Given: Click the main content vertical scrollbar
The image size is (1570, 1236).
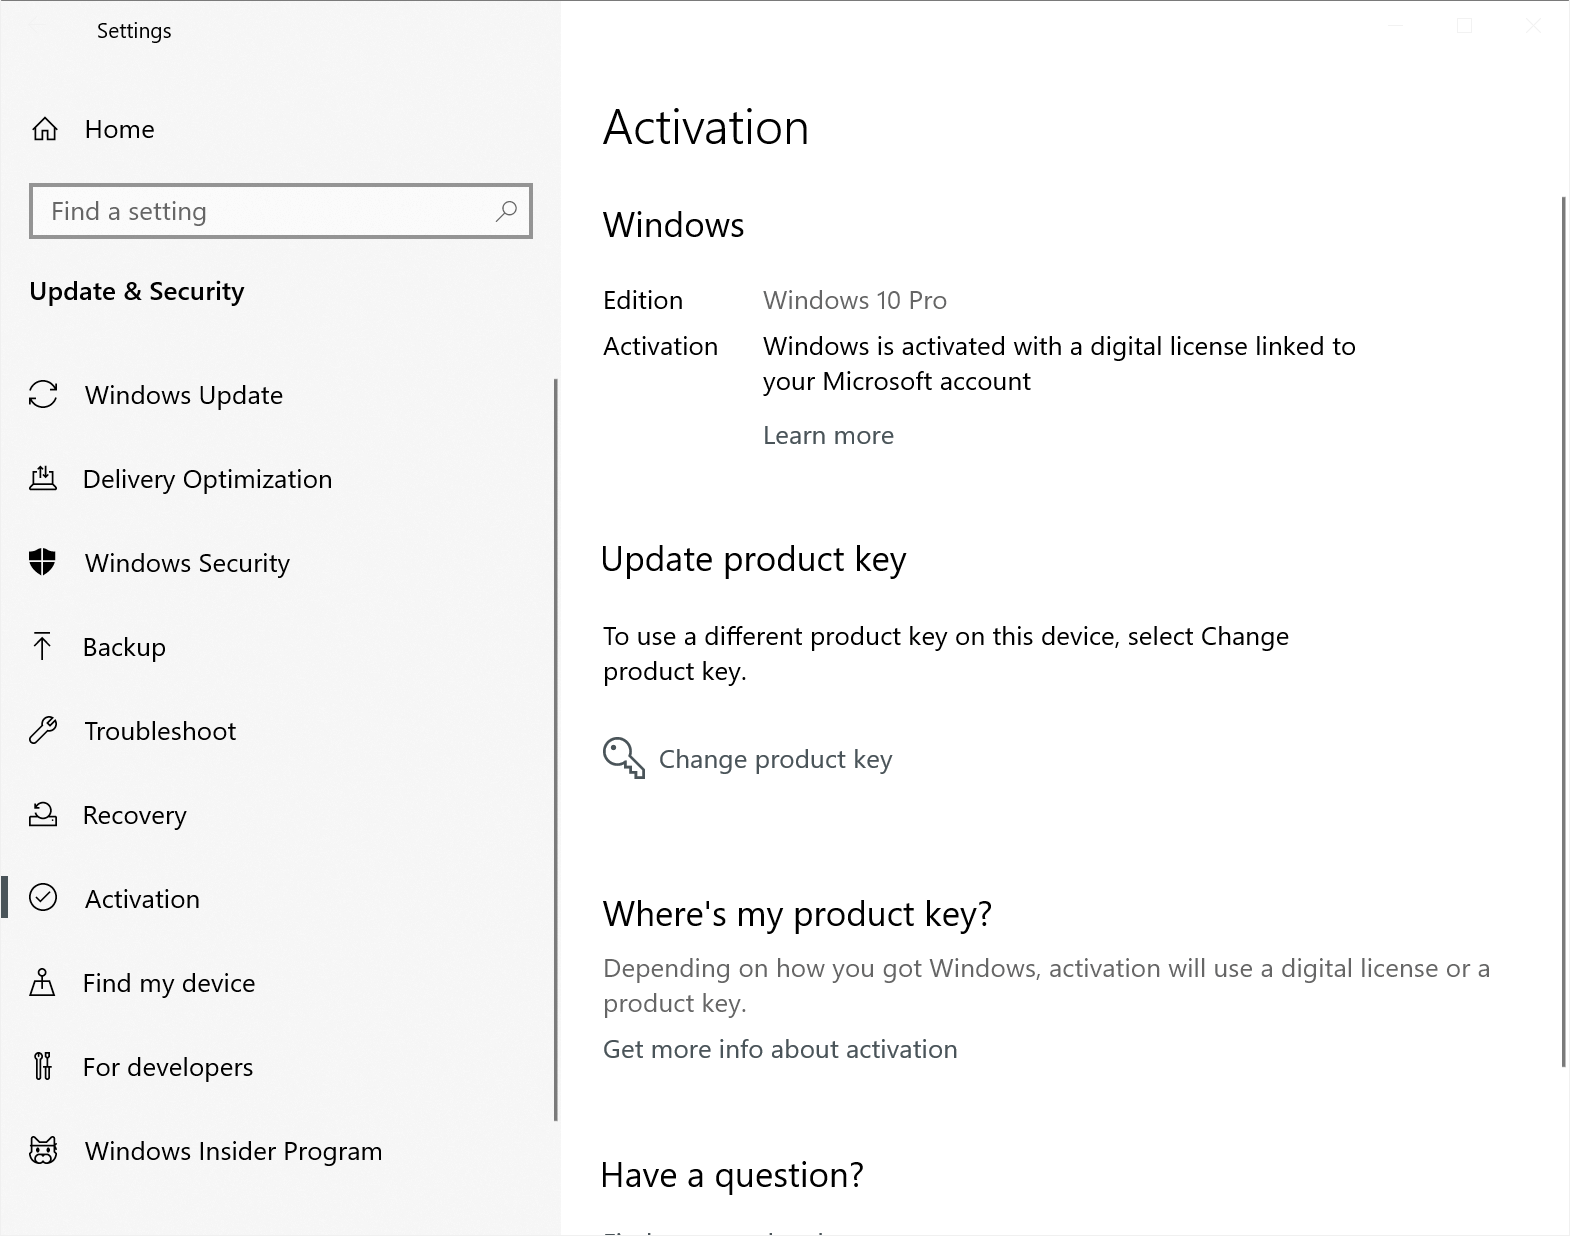Looking at the screenshot, I should pos(1564,632).
